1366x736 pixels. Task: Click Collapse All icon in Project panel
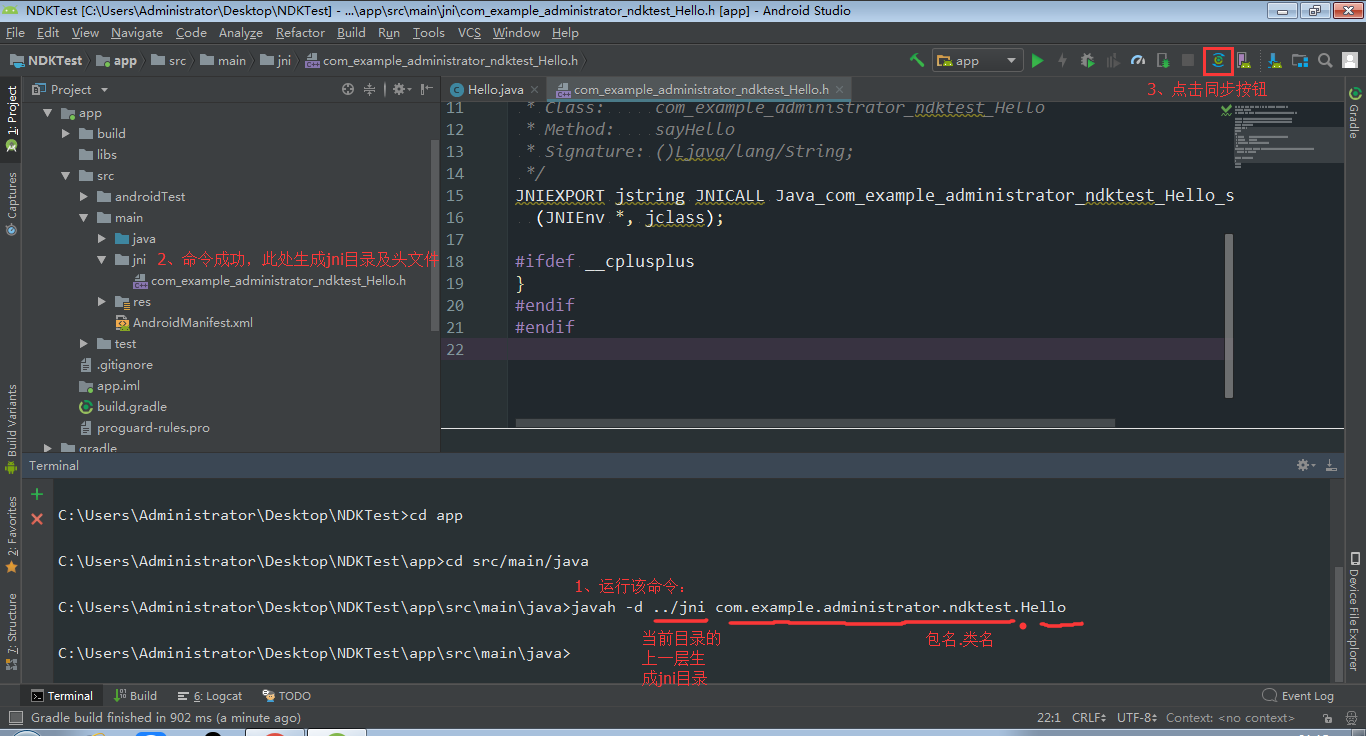370,89
